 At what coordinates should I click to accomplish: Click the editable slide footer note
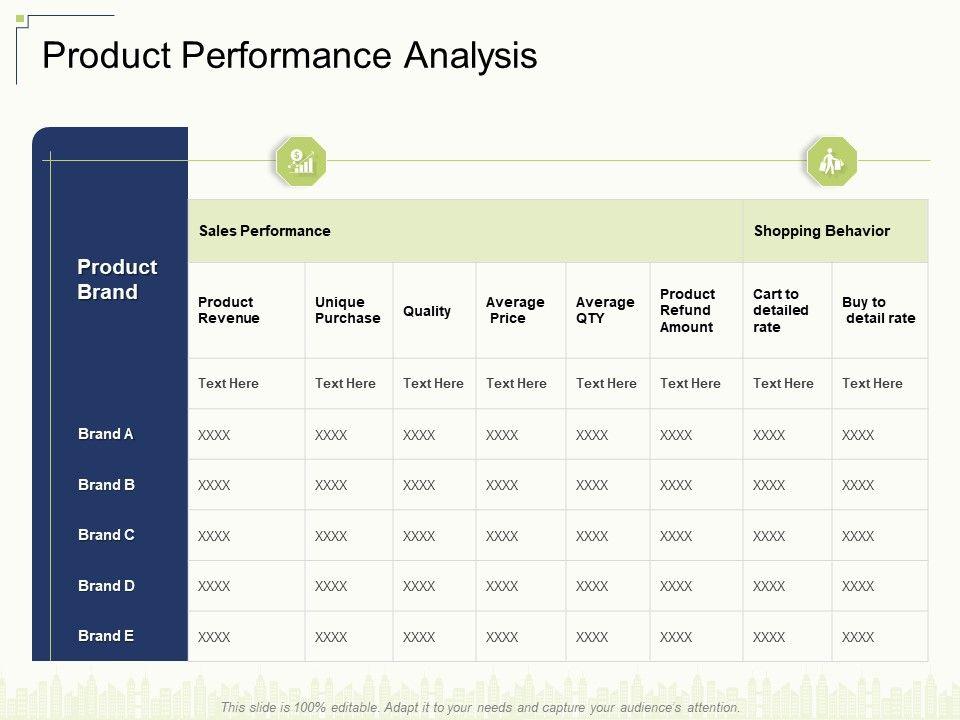(480, 707)
